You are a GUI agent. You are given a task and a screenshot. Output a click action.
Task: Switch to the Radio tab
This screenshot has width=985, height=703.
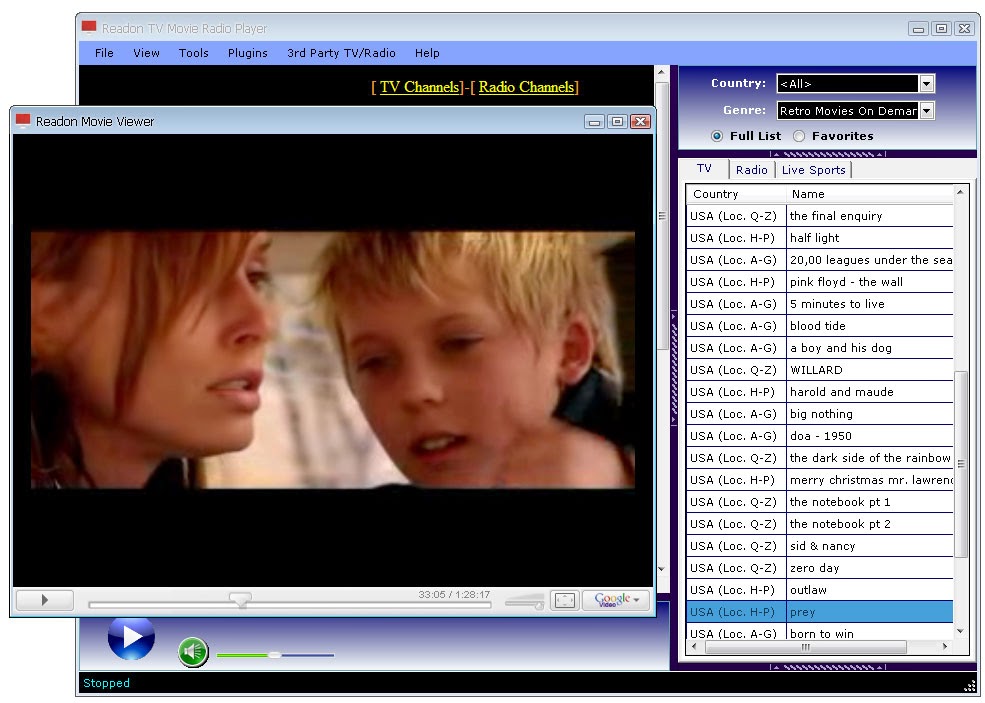tap(751, 170)
